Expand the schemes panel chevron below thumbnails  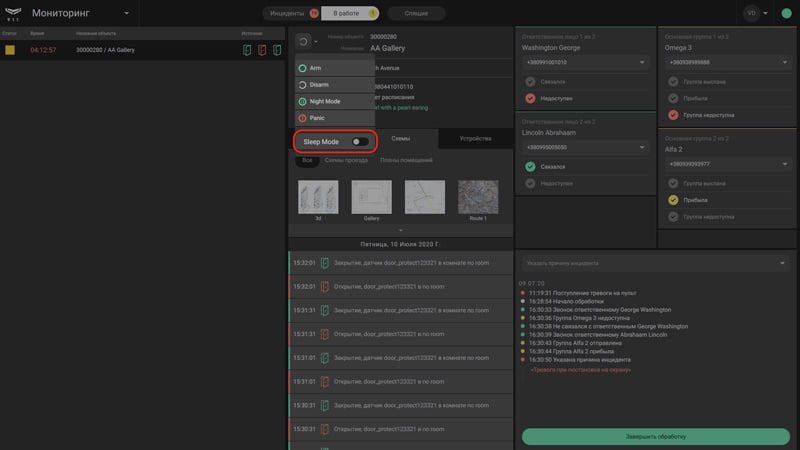[x=401, y=231]
